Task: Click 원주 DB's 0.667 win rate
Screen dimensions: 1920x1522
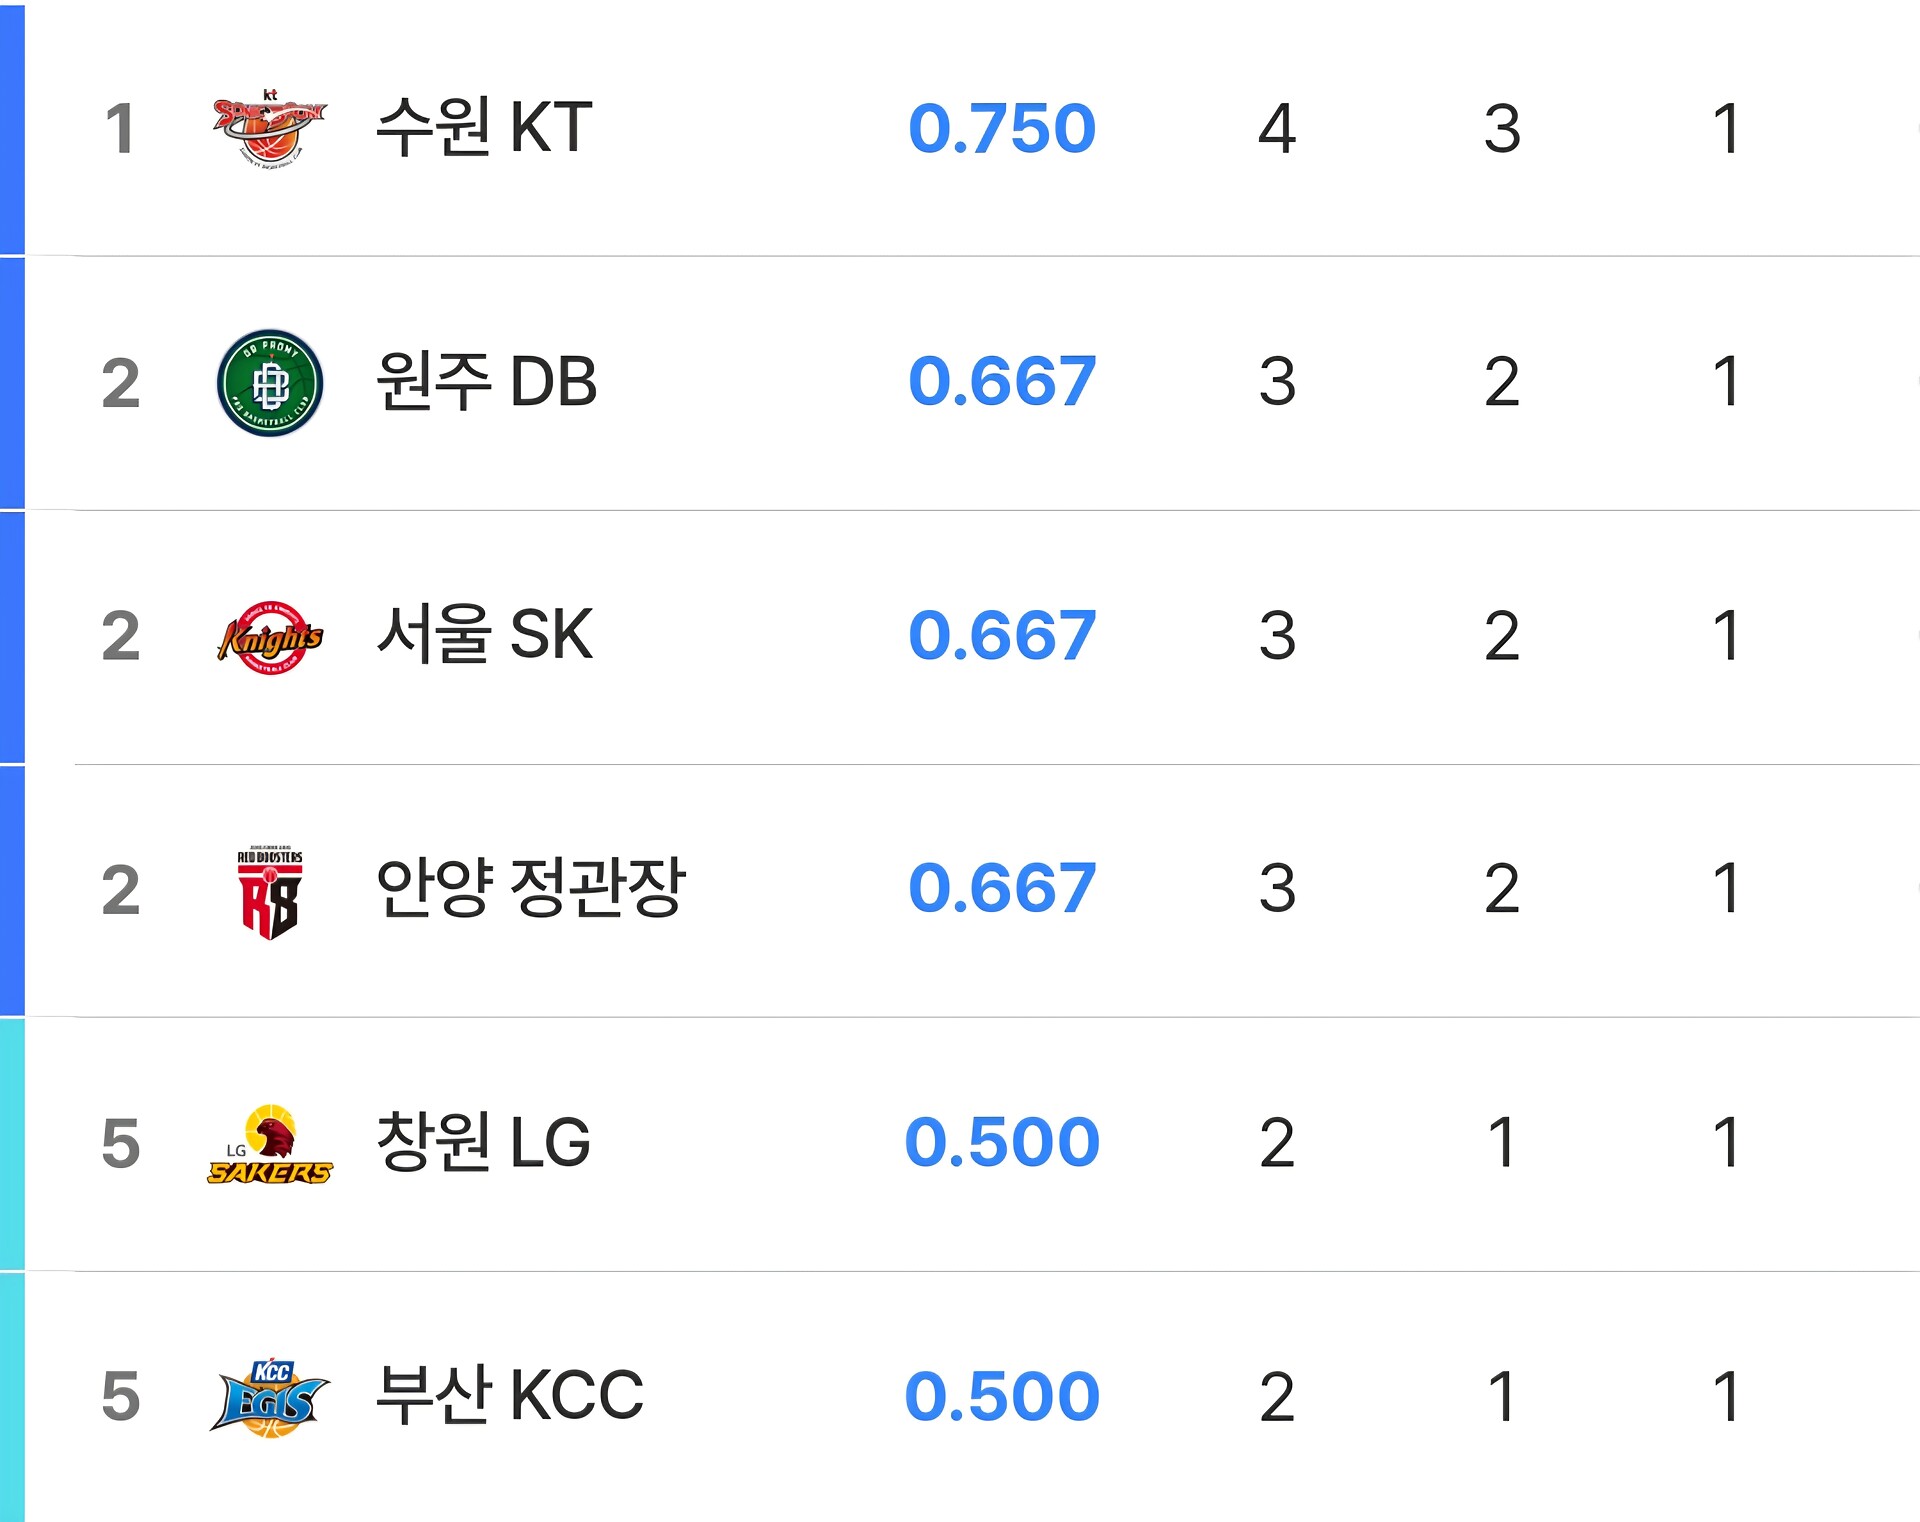Action: 1002,382
